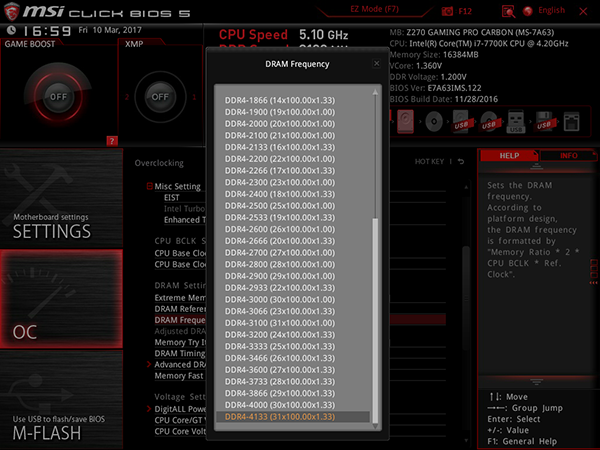Open the SETTINGS motherboard section

(x=61, y=198)
